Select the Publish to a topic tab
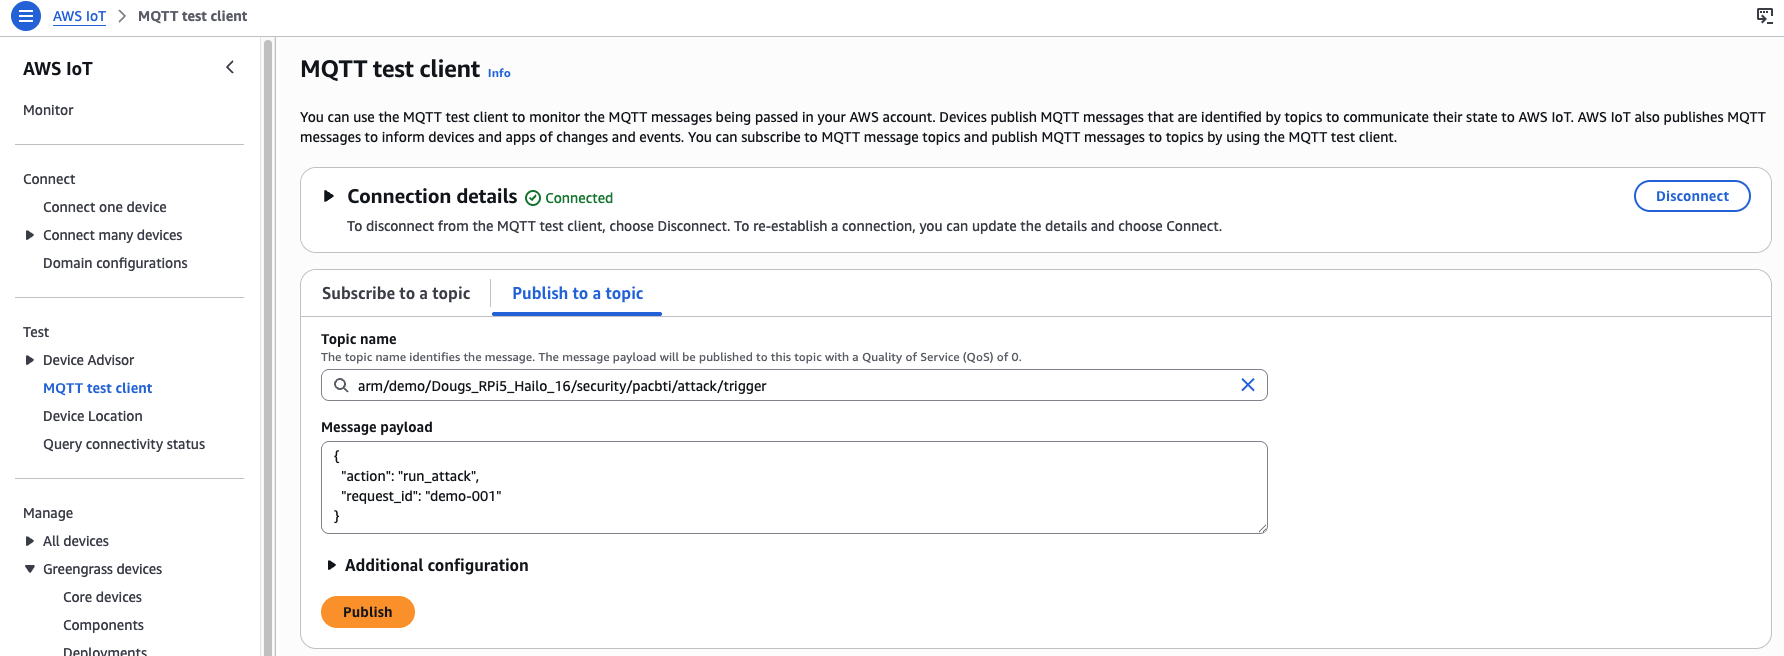The height and width of the screenshot is (656, 1784). coord(577,293)
